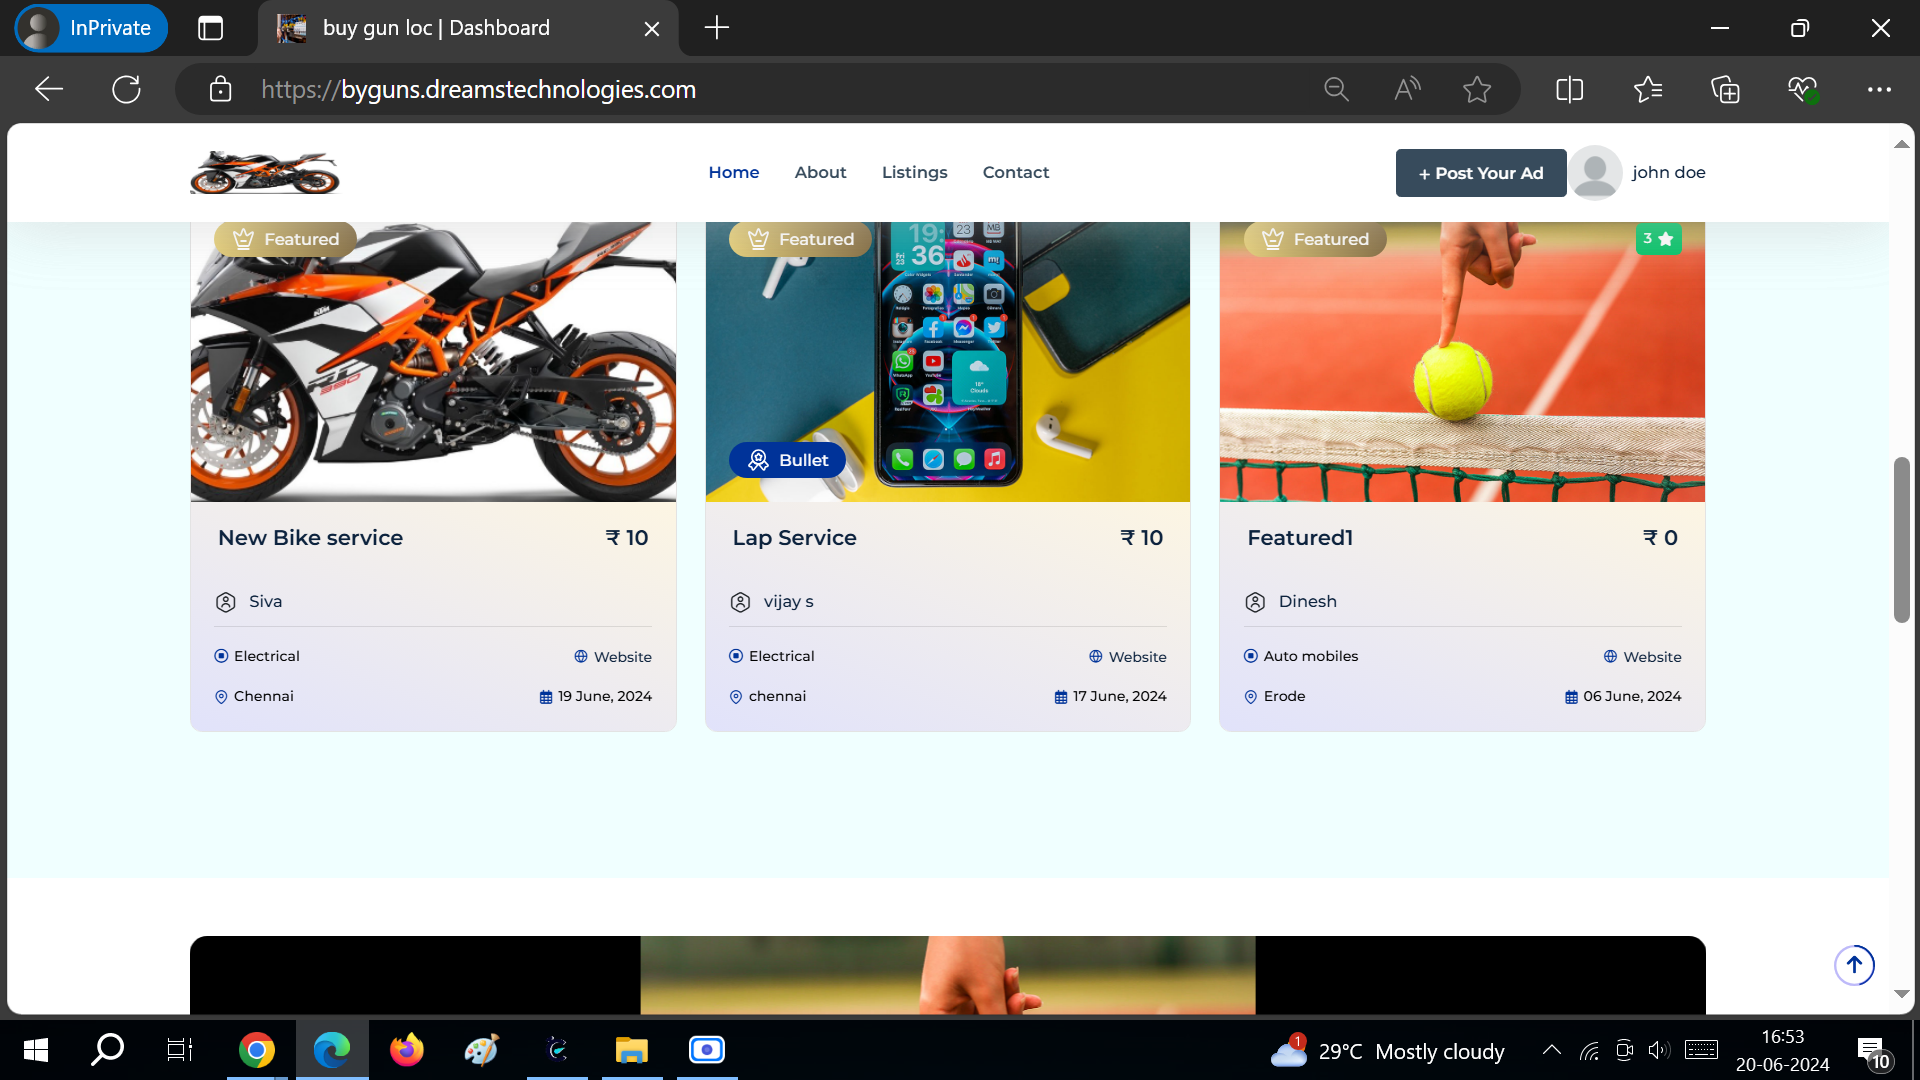Viewport: 1920px width, 1080px height.
Task: Show hidden system tray icons chevron
Action: 1551,1050
